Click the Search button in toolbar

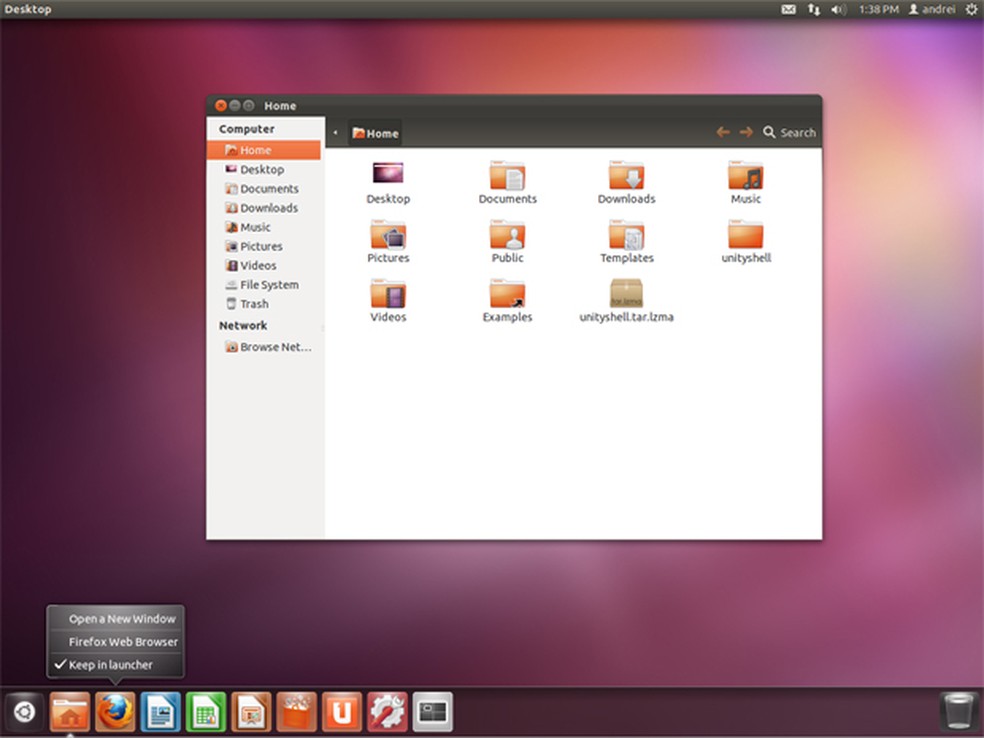coord(789,133)
